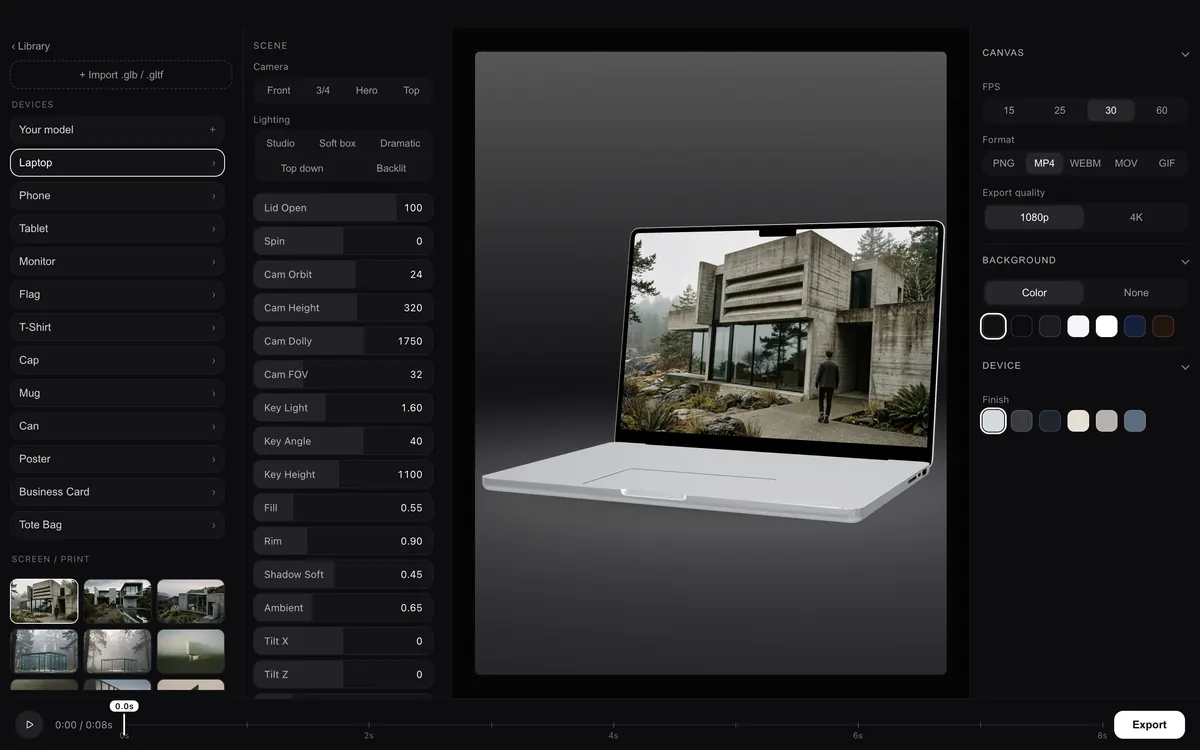Pick the dark brown background swatch

1163,326
